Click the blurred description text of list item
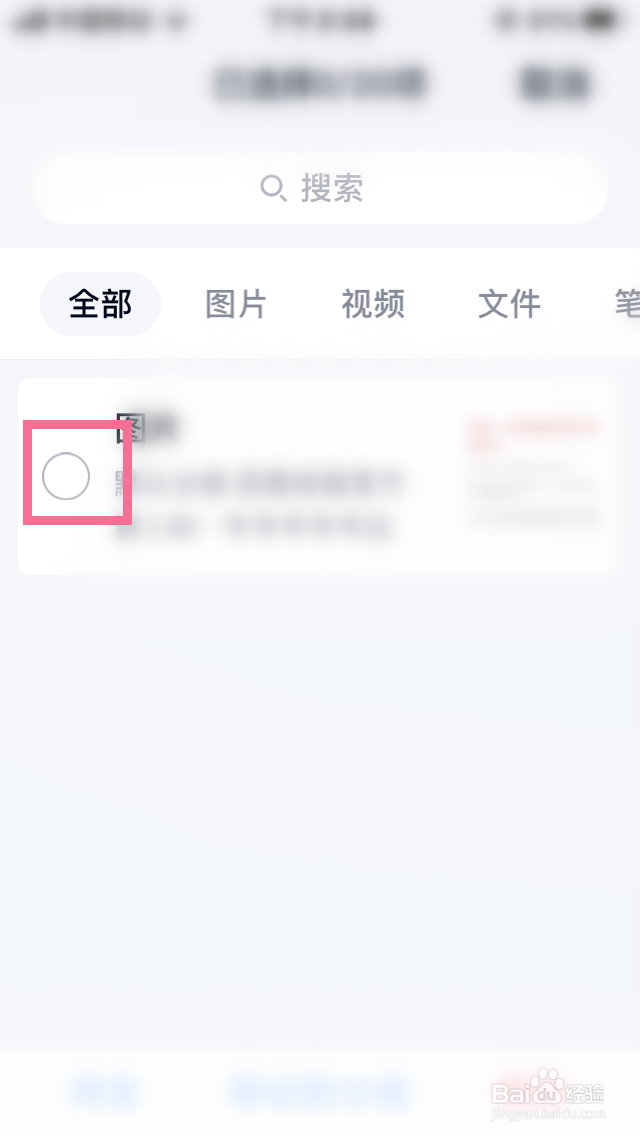This screenshot has height=1136, width=640. [259, 504]
